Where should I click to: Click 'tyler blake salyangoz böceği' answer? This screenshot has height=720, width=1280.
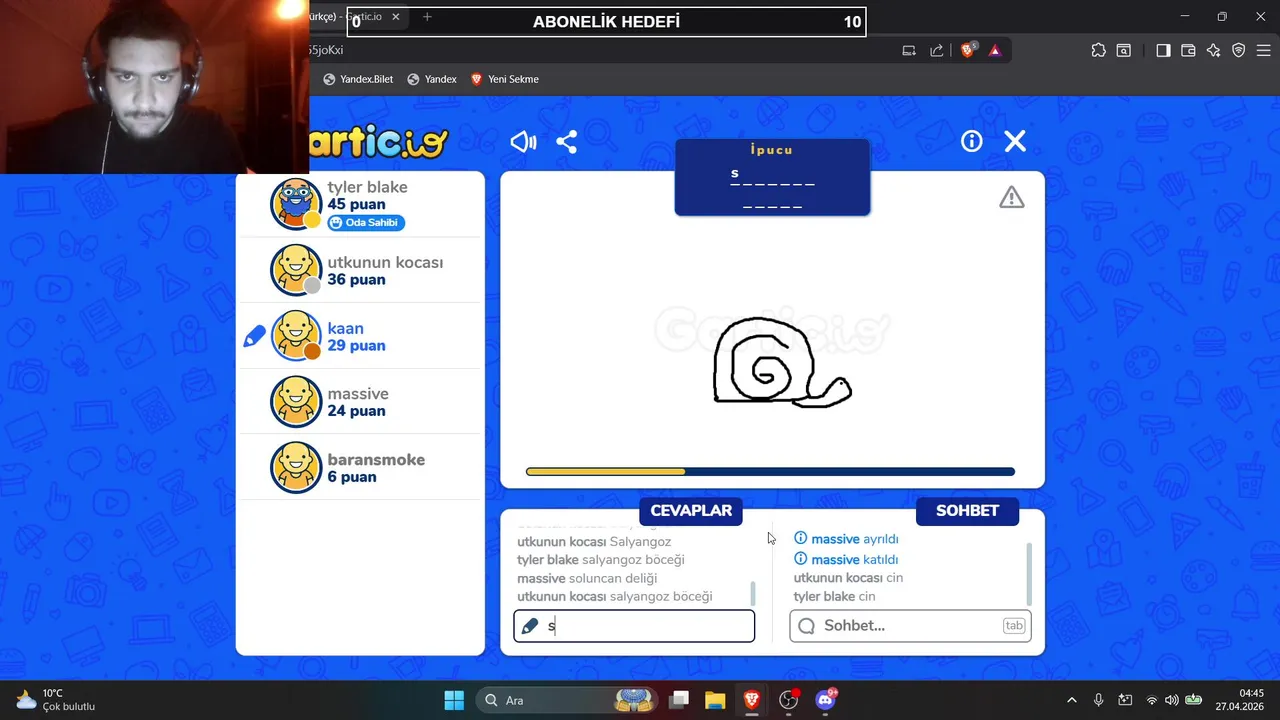601,560
